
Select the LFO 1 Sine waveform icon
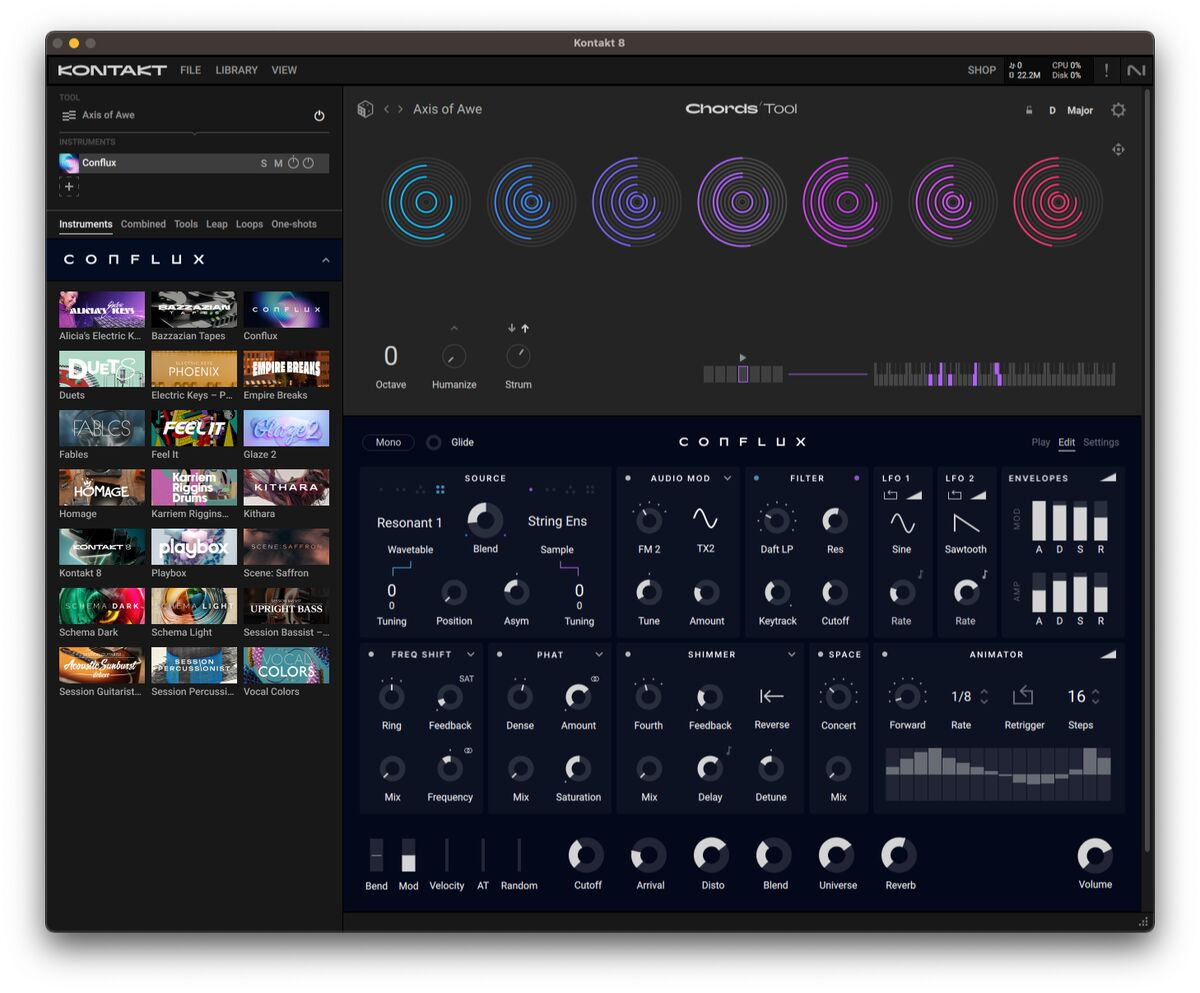tap(901, 523)
